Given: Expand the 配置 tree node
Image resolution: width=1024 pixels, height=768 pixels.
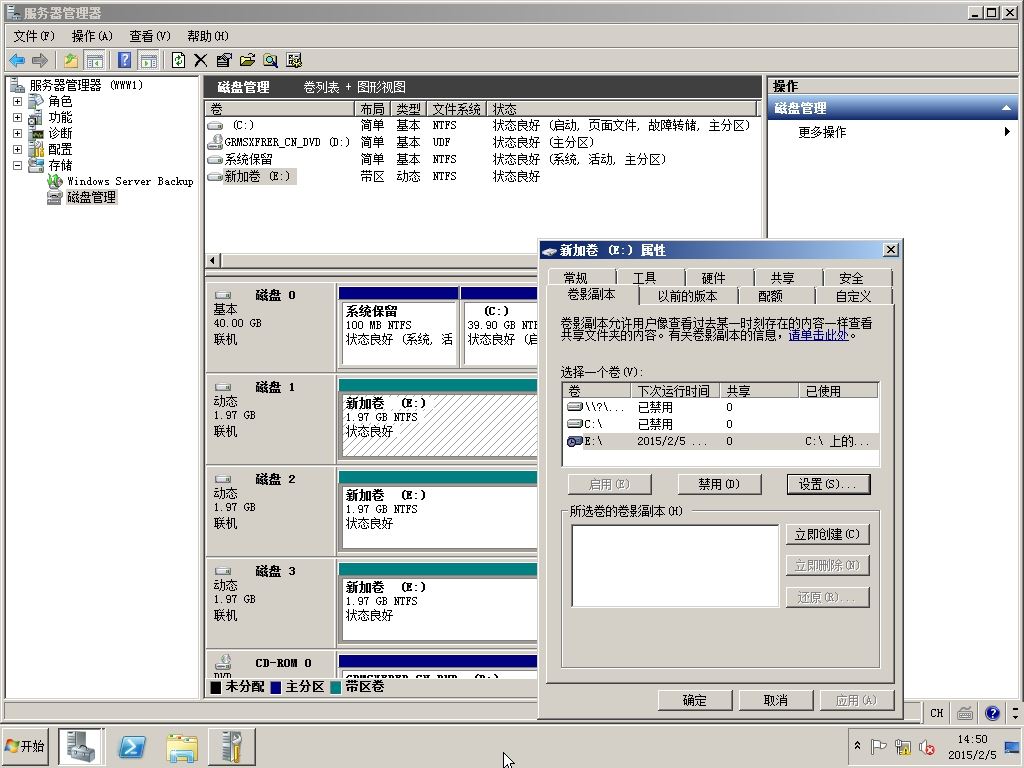Looking at the screenshot, I should click(x=18, y=150).
